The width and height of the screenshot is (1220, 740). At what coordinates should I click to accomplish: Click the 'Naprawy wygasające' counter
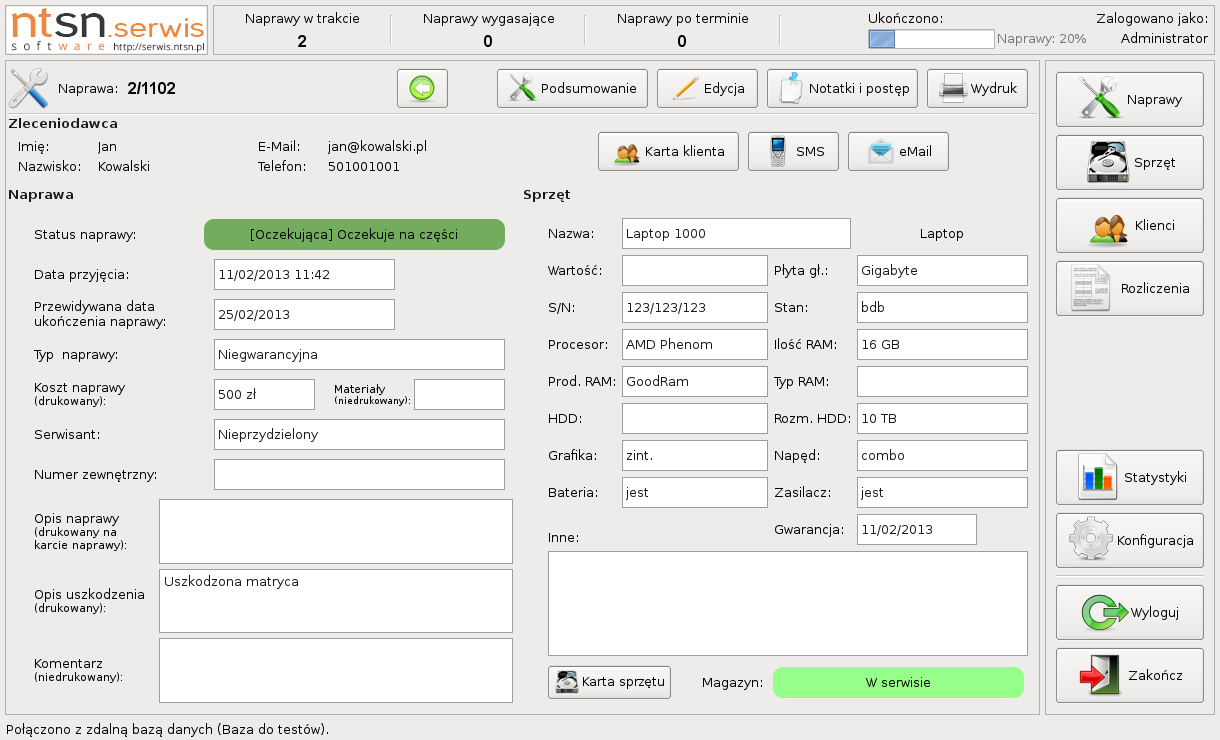tap(488, 30)
